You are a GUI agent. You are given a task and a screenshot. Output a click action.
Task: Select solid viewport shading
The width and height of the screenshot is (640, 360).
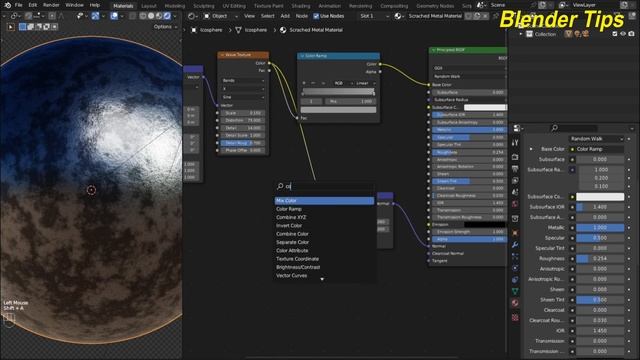(x=151, y=16)
